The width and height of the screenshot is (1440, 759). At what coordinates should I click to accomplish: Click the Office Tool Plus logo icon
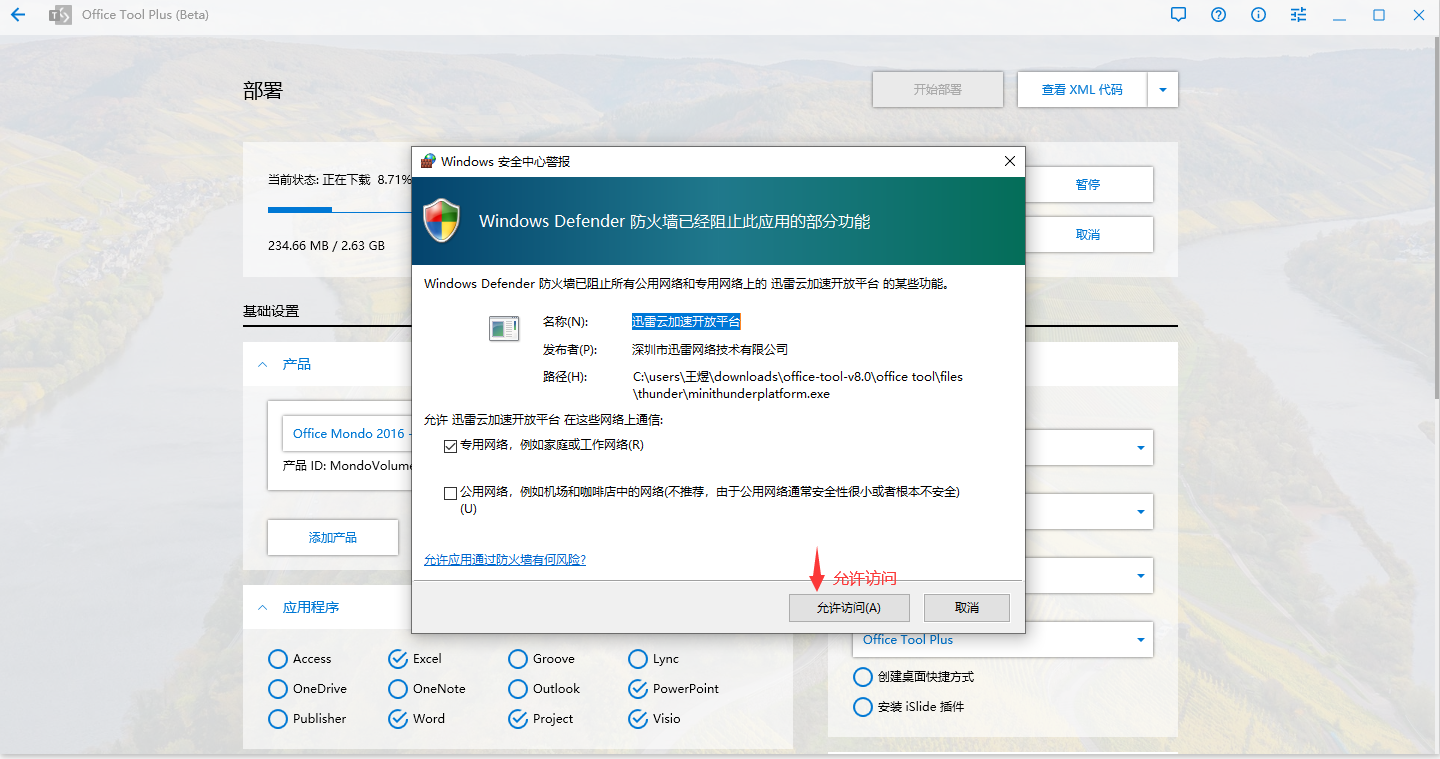(x=60, y=15)
